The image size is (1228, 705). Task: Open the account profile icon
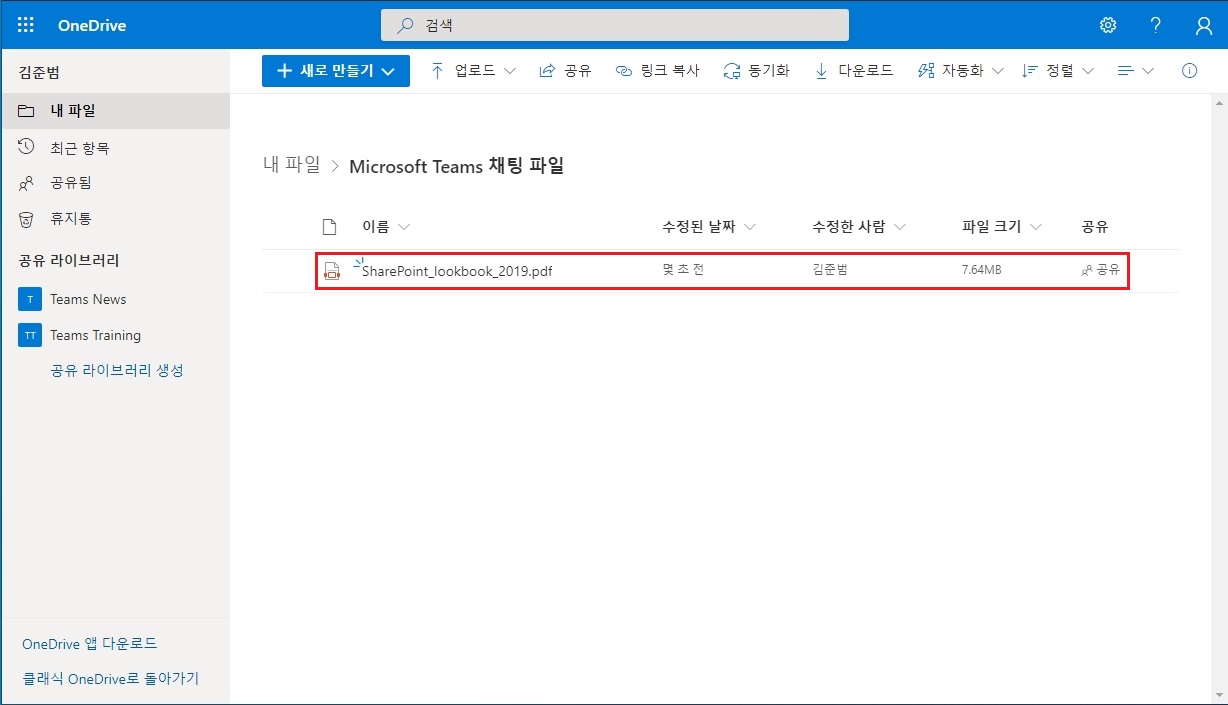pyautogui.click(x=1204, y=25)
